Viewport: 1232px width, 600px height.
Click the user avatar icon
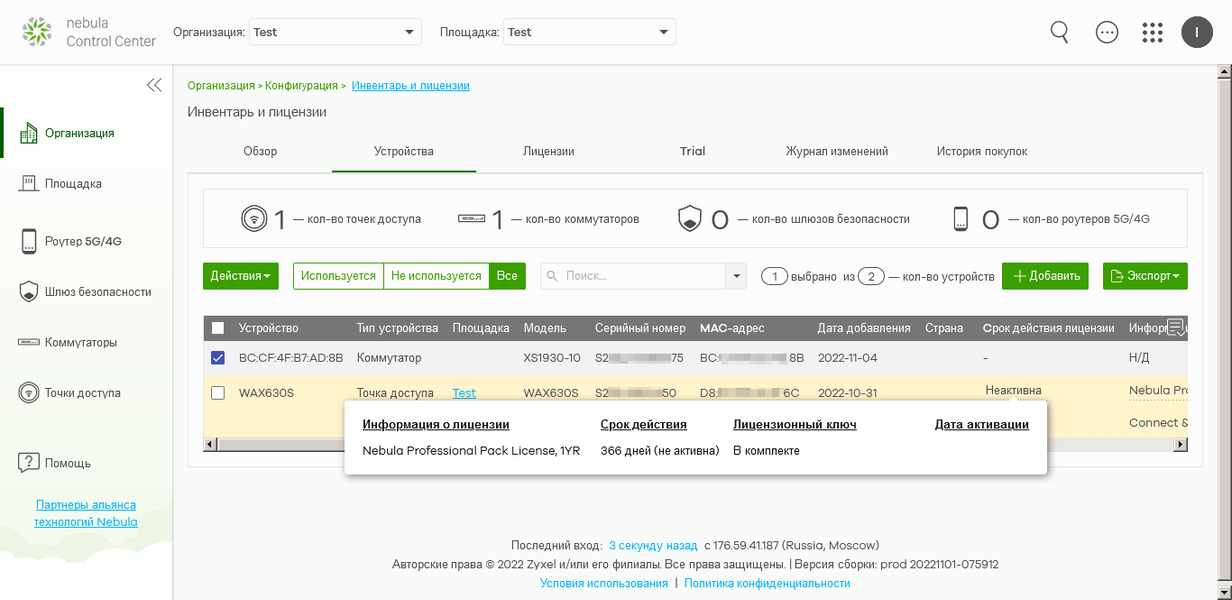pyautogui.click(x=1197, y=32)
